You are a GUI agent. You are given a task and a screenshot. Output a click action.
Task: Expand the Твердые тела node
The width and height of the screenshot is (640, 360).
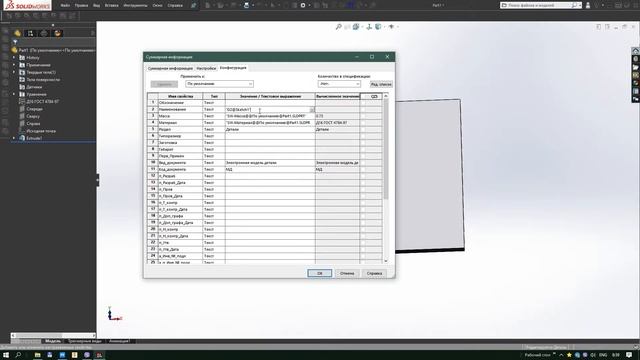14,72
